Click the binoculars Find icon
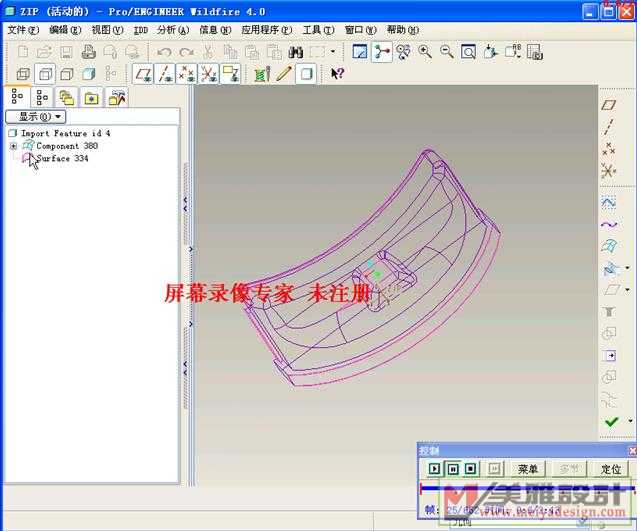This screenshot has height=531, width=637. pos(296,52)
